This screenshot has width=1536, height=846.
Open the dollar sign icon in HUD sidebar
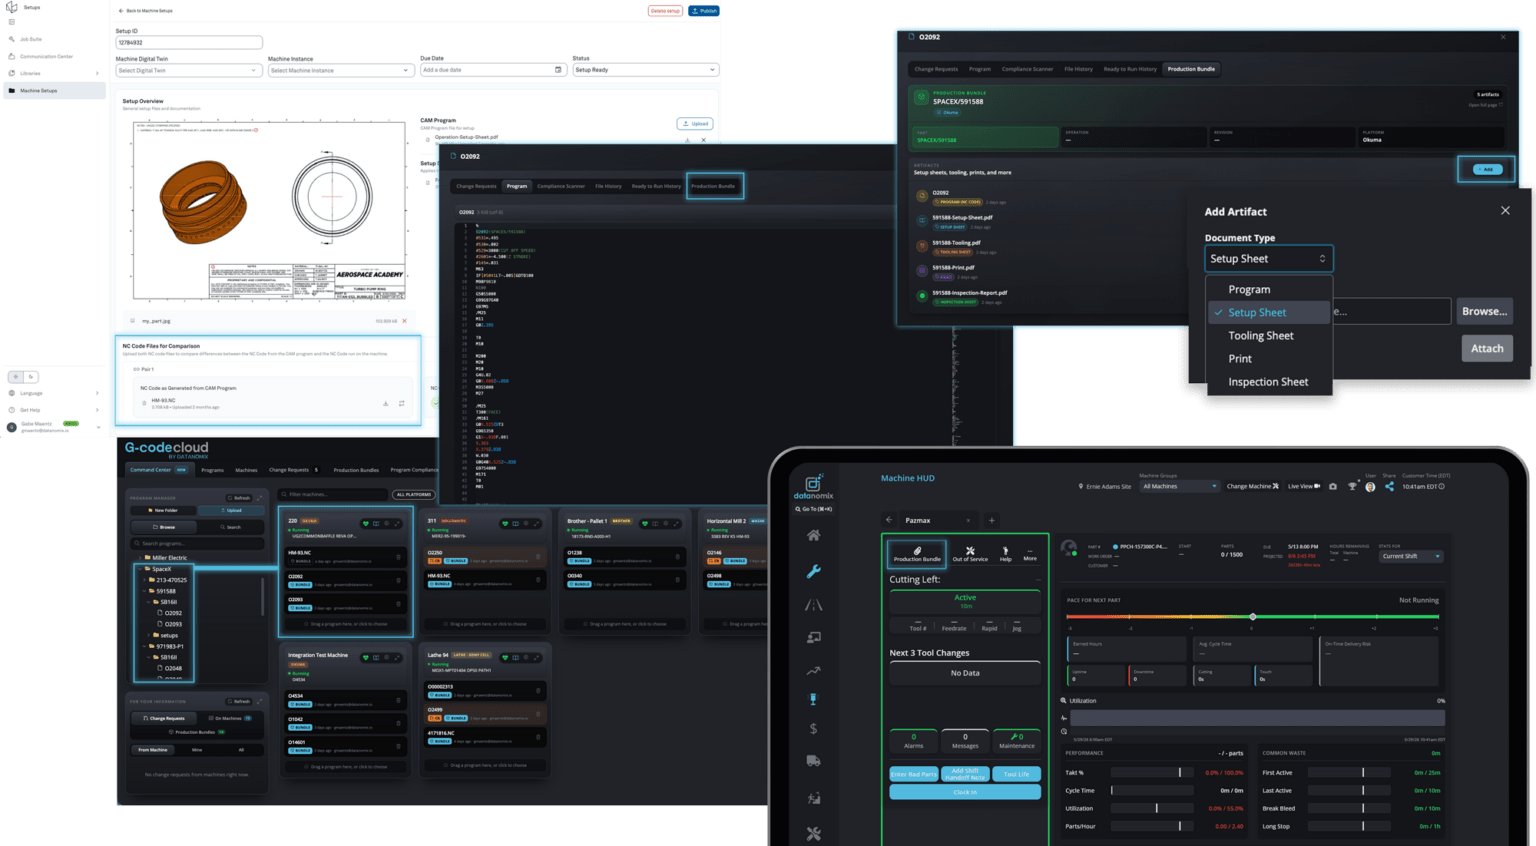[x=814, y=729]
